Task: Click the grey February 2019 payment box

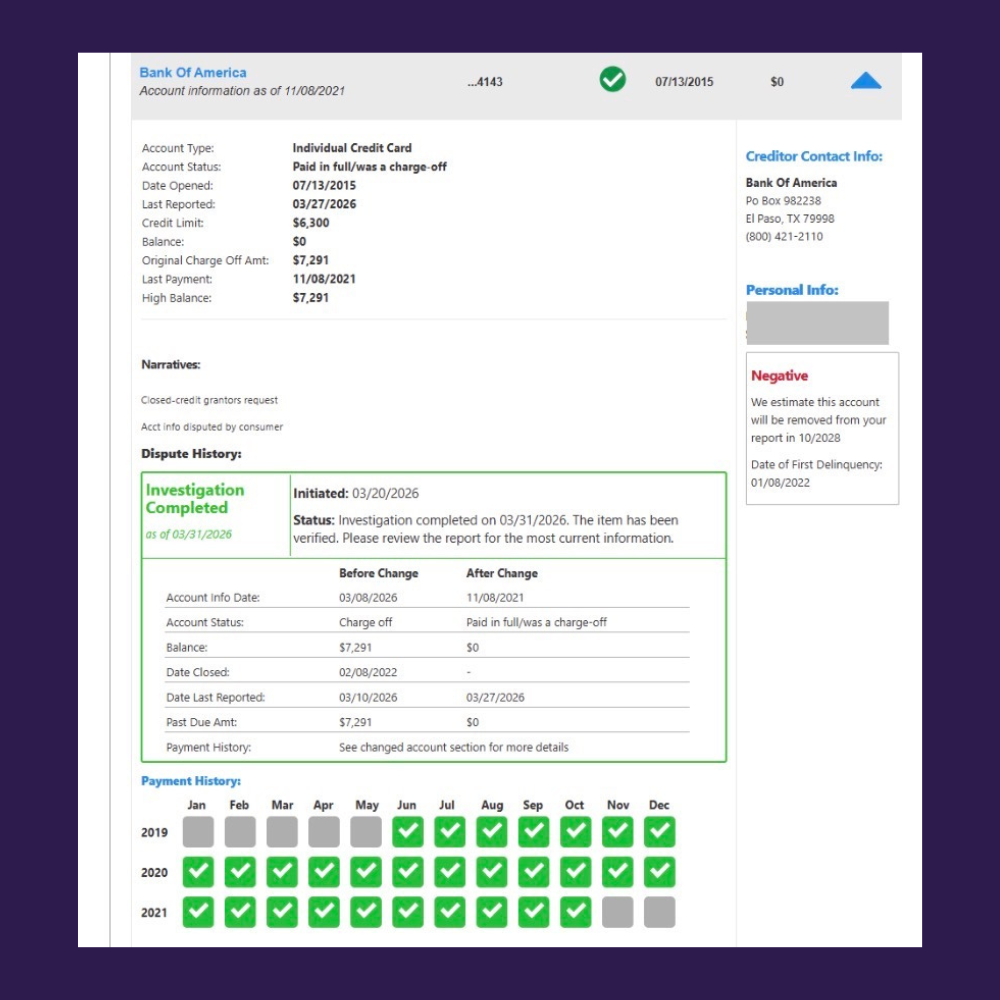Action: [240, 832]
